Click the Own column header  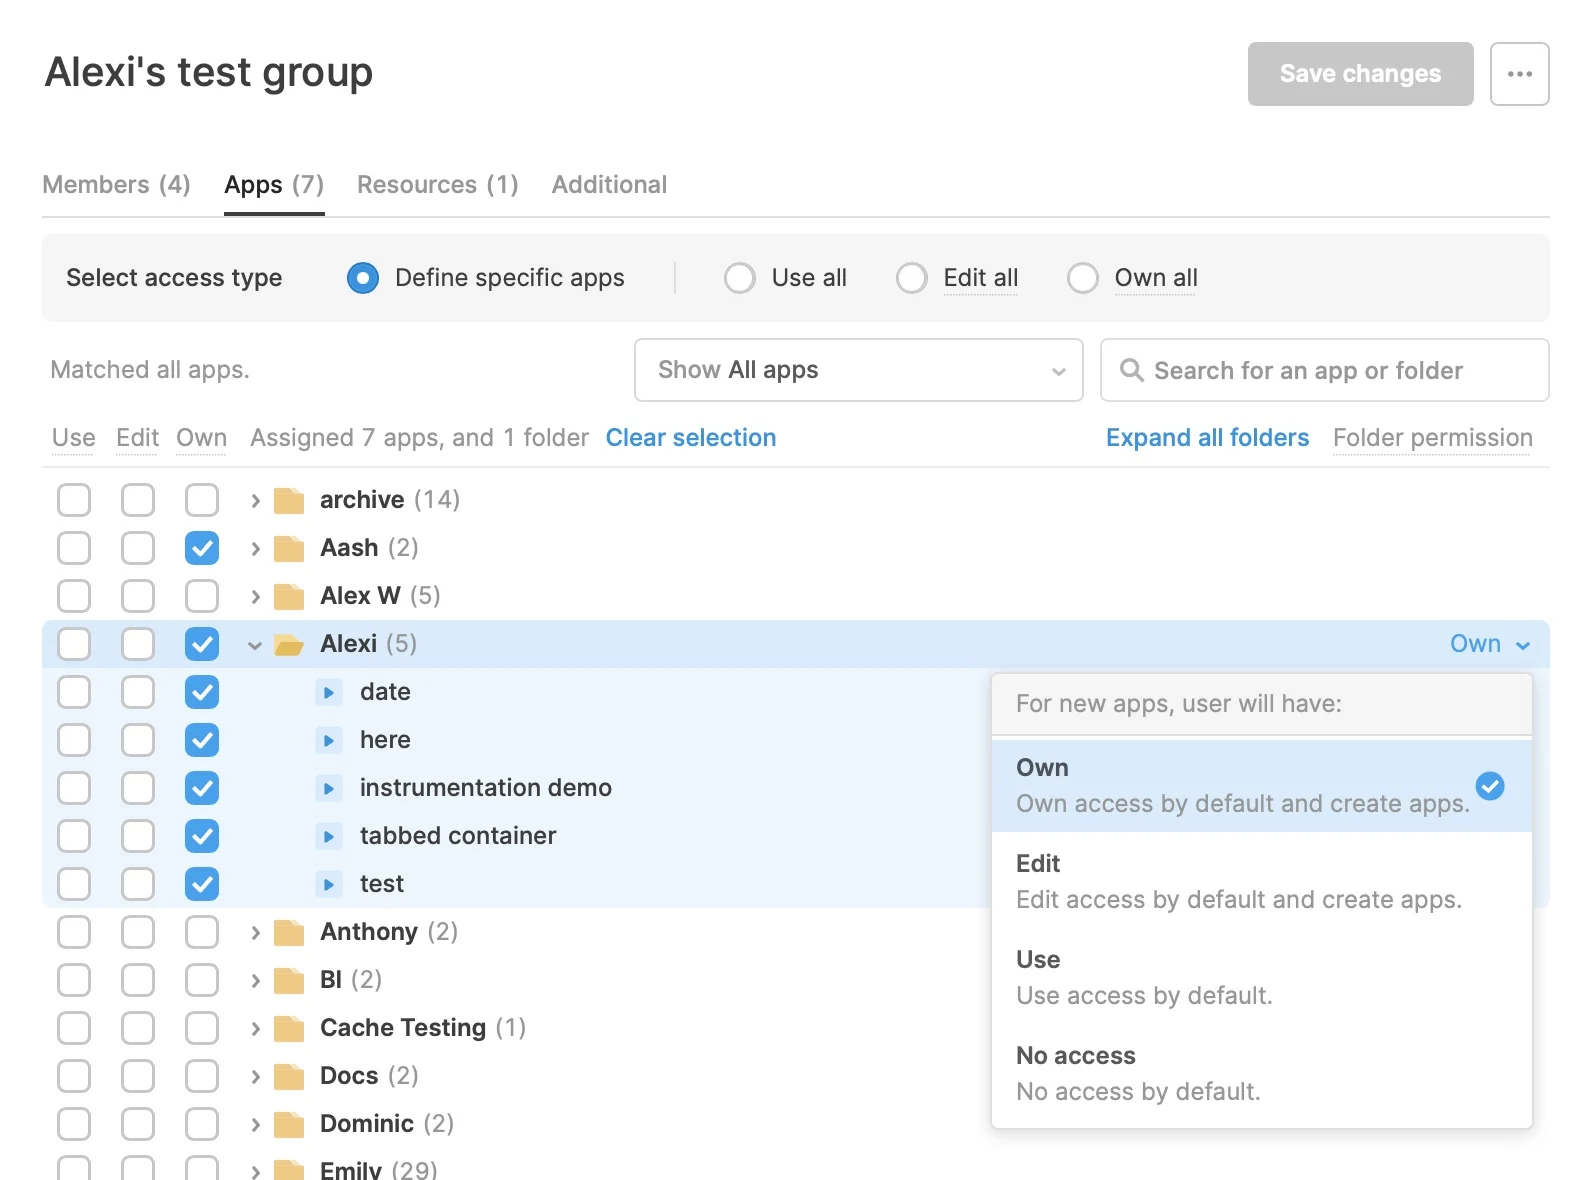201,438
